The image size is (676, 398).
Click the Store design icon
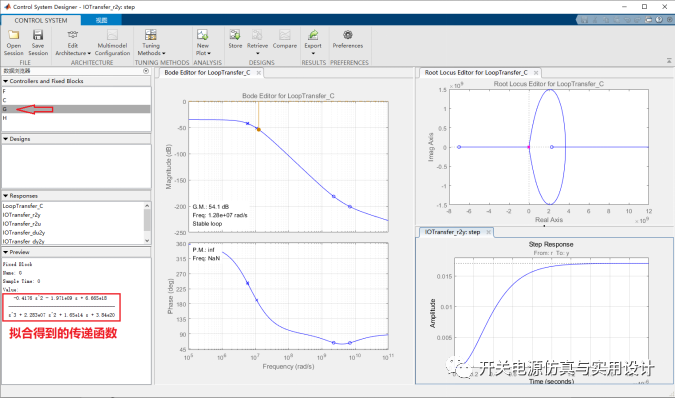point(235,34)
